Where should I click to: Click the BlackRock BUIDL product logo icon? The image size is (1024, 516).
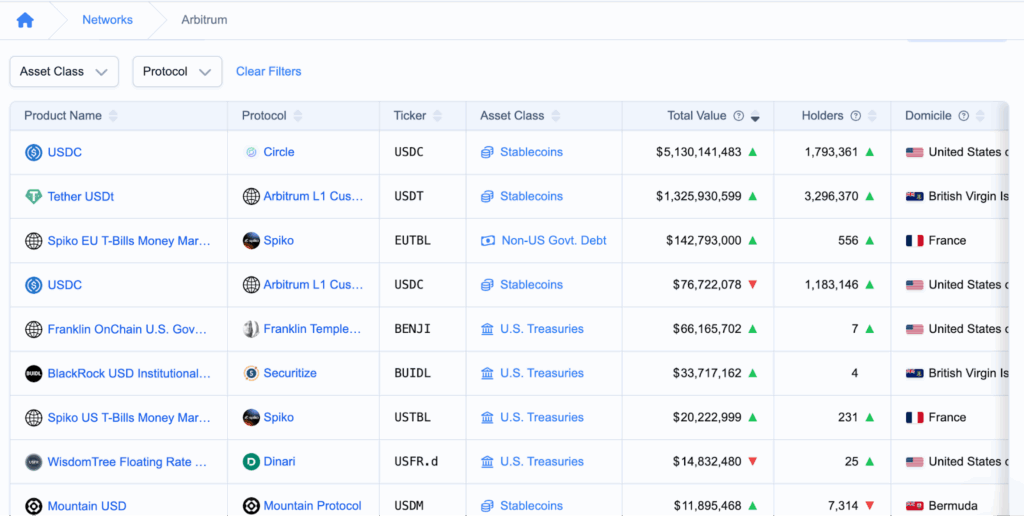(x=33, y=374)
